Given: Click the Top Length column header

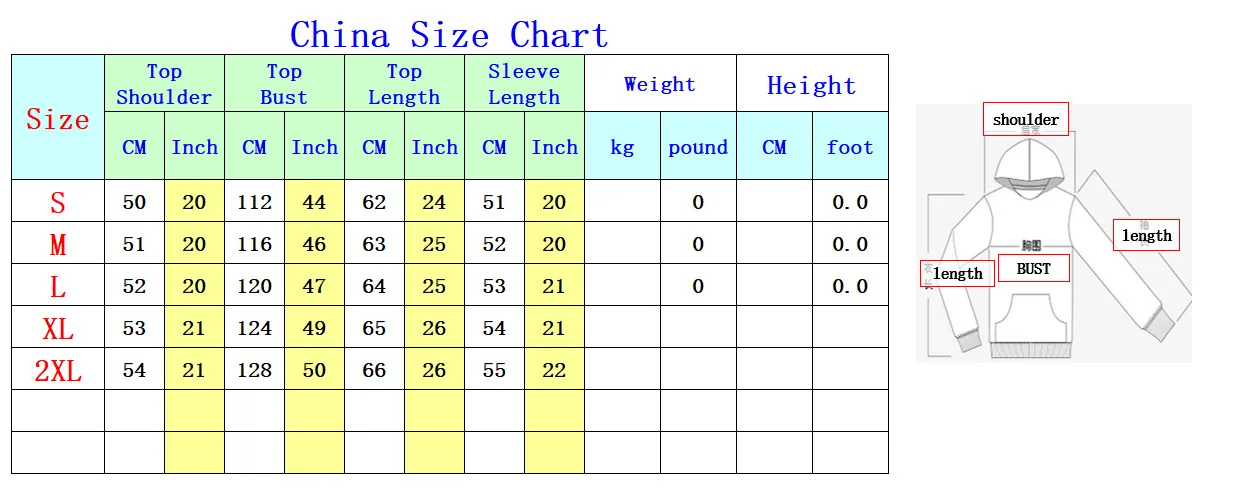Looking at the screenshot, I should pyautogui.click(x=404, y=83).
